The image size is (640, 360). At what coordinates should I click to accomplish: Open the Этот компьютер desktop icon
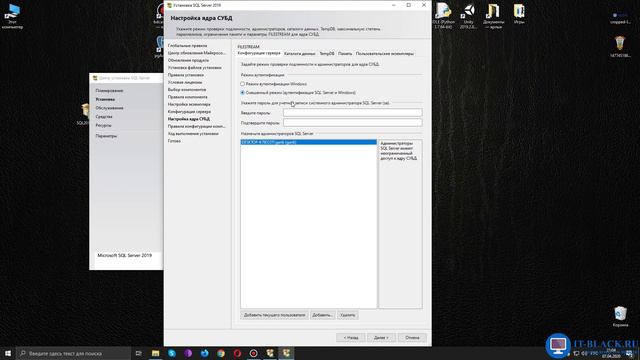click(x=12, y=16)
